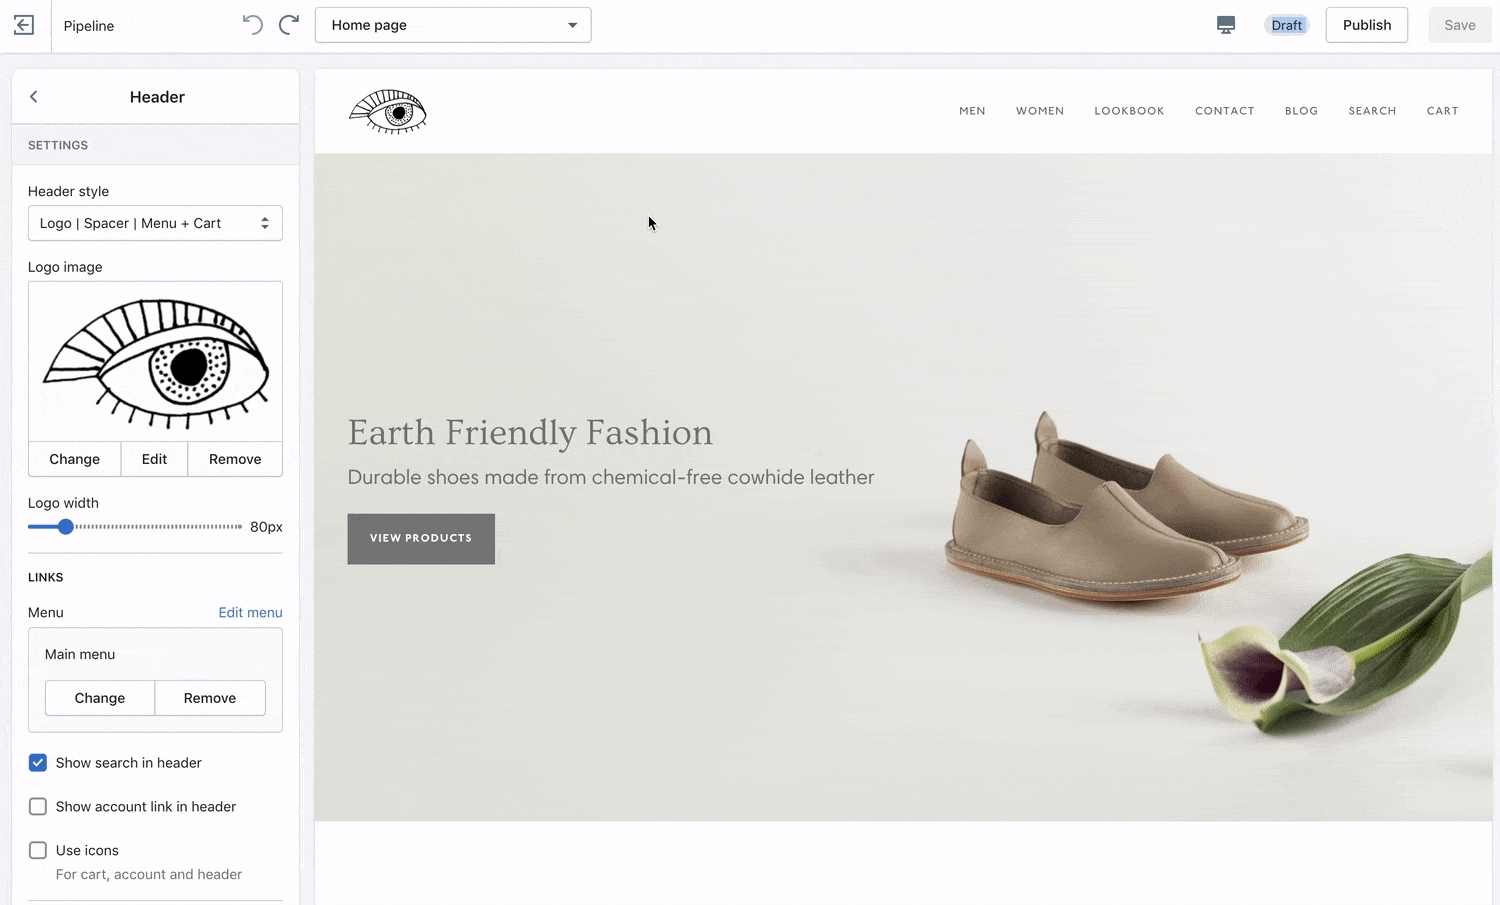
Task: Open the Home page template dropdown
Action: tap(453, 25)
